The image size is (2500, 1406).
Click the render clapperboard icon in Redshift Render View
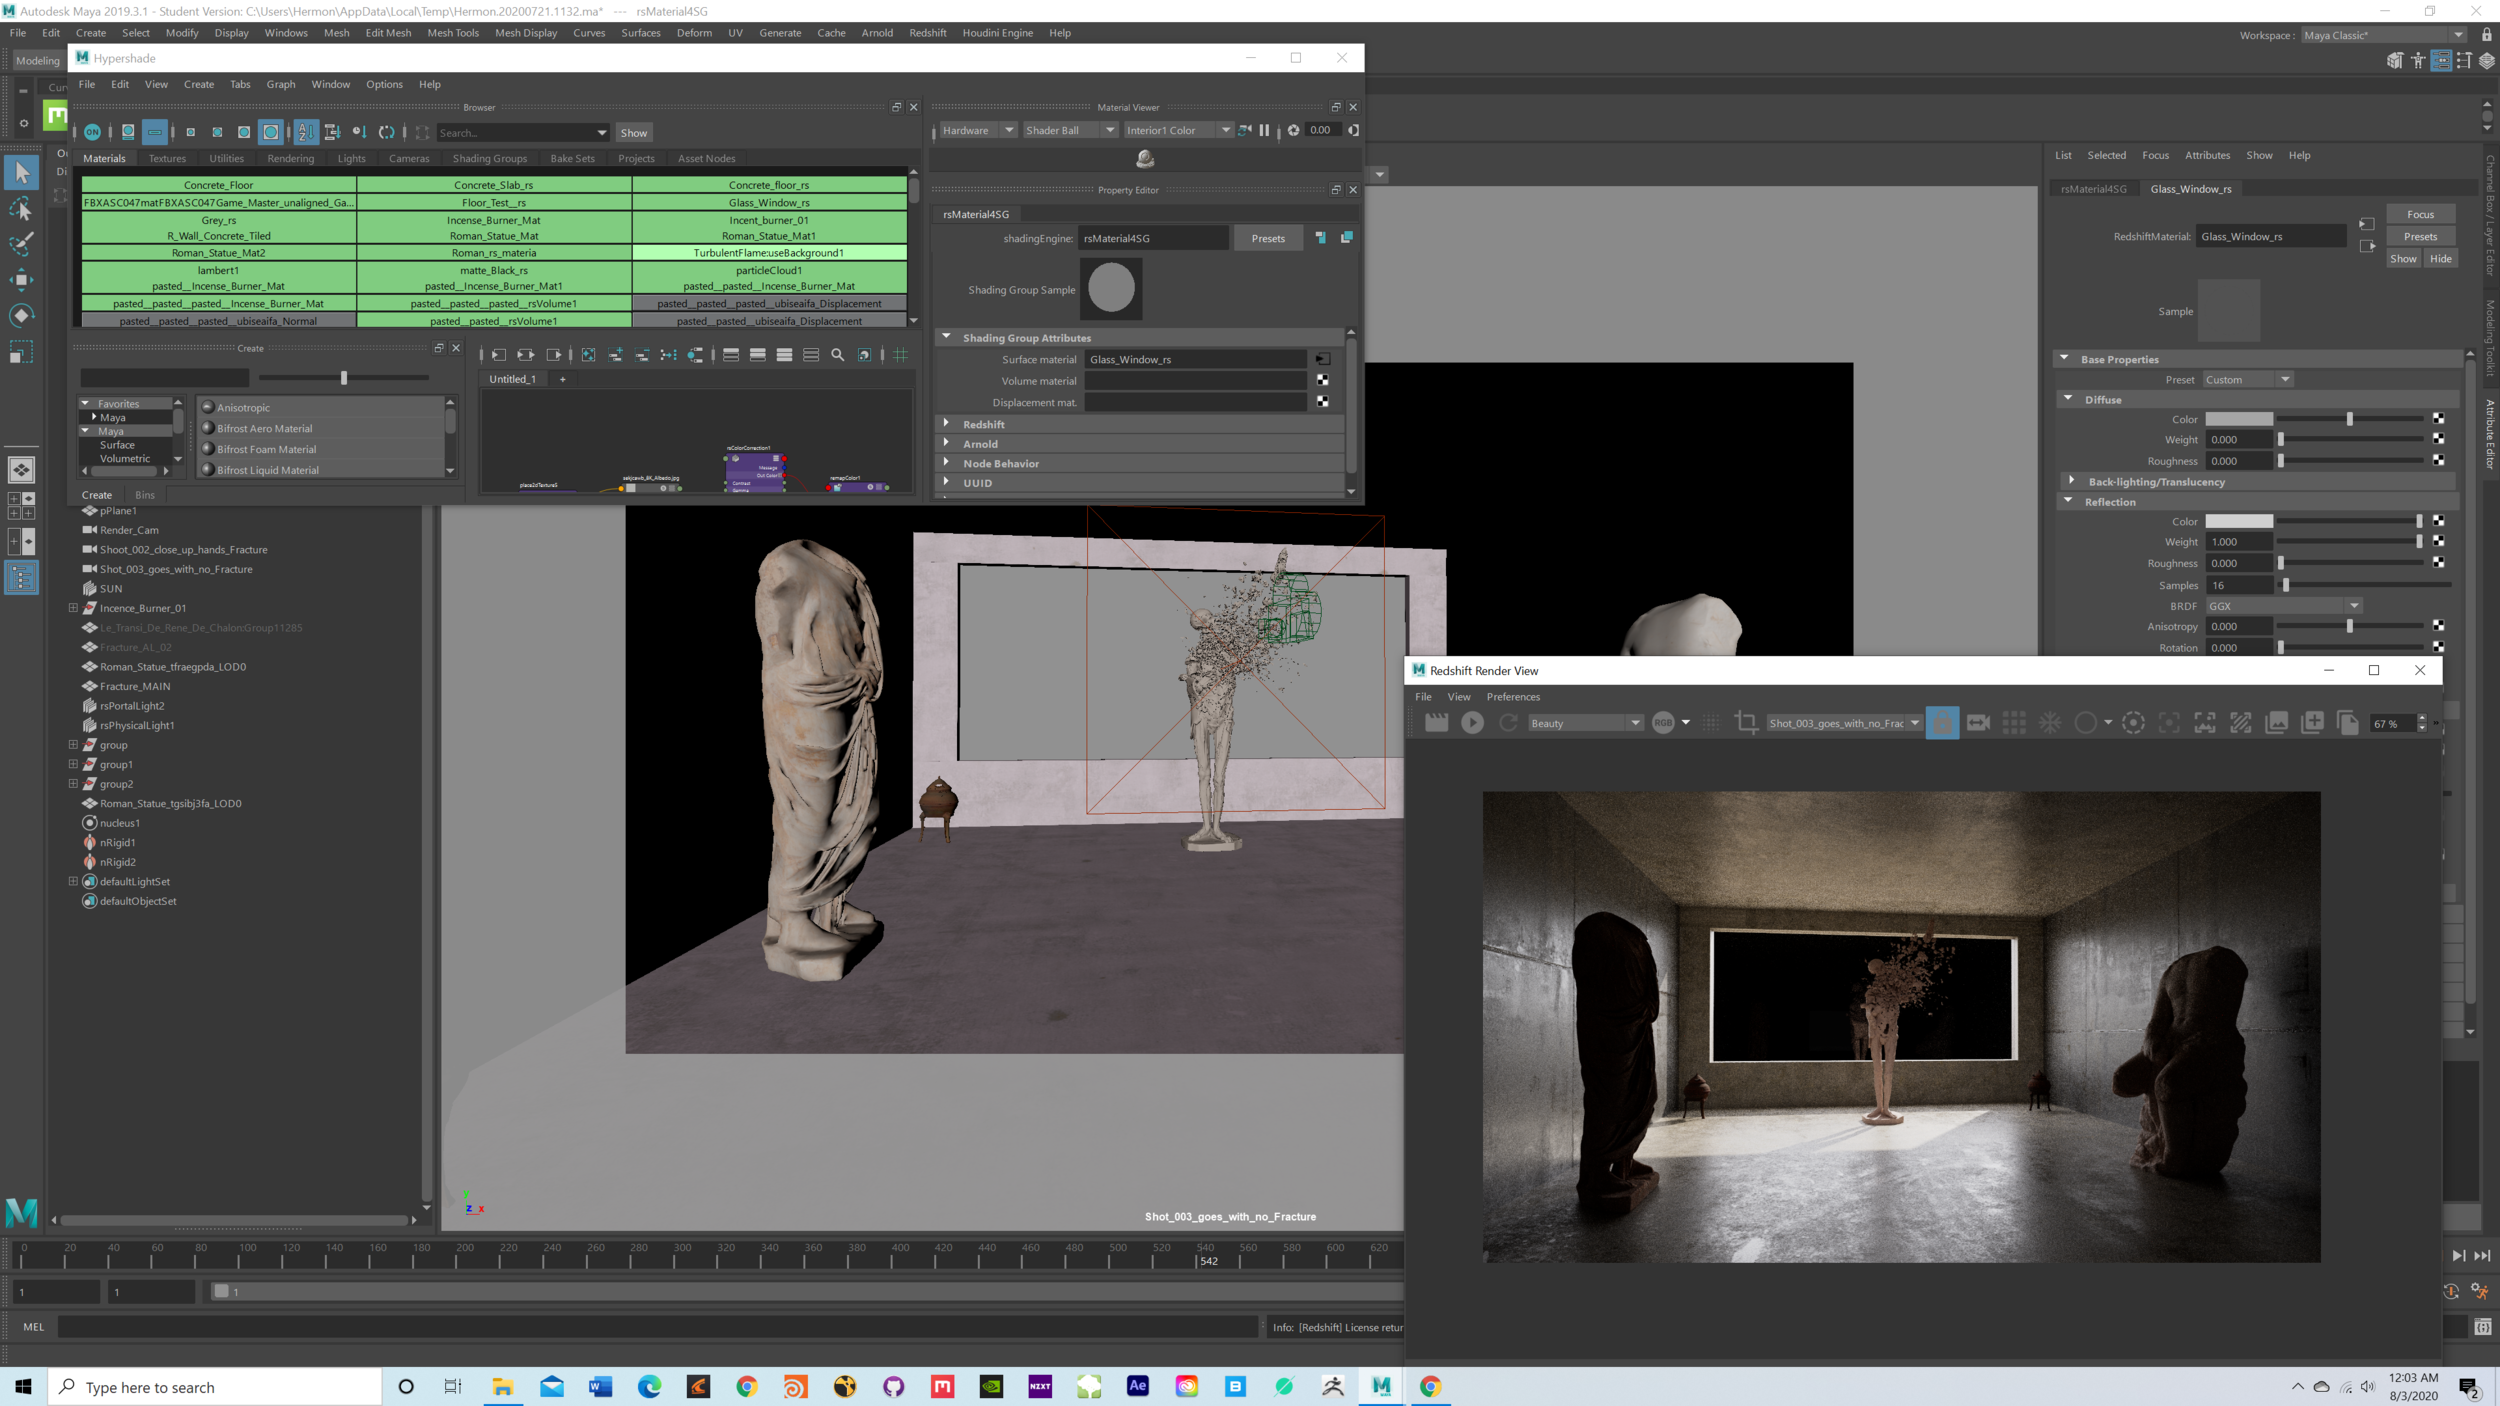pyautogui.click(x=1436, y=723)
